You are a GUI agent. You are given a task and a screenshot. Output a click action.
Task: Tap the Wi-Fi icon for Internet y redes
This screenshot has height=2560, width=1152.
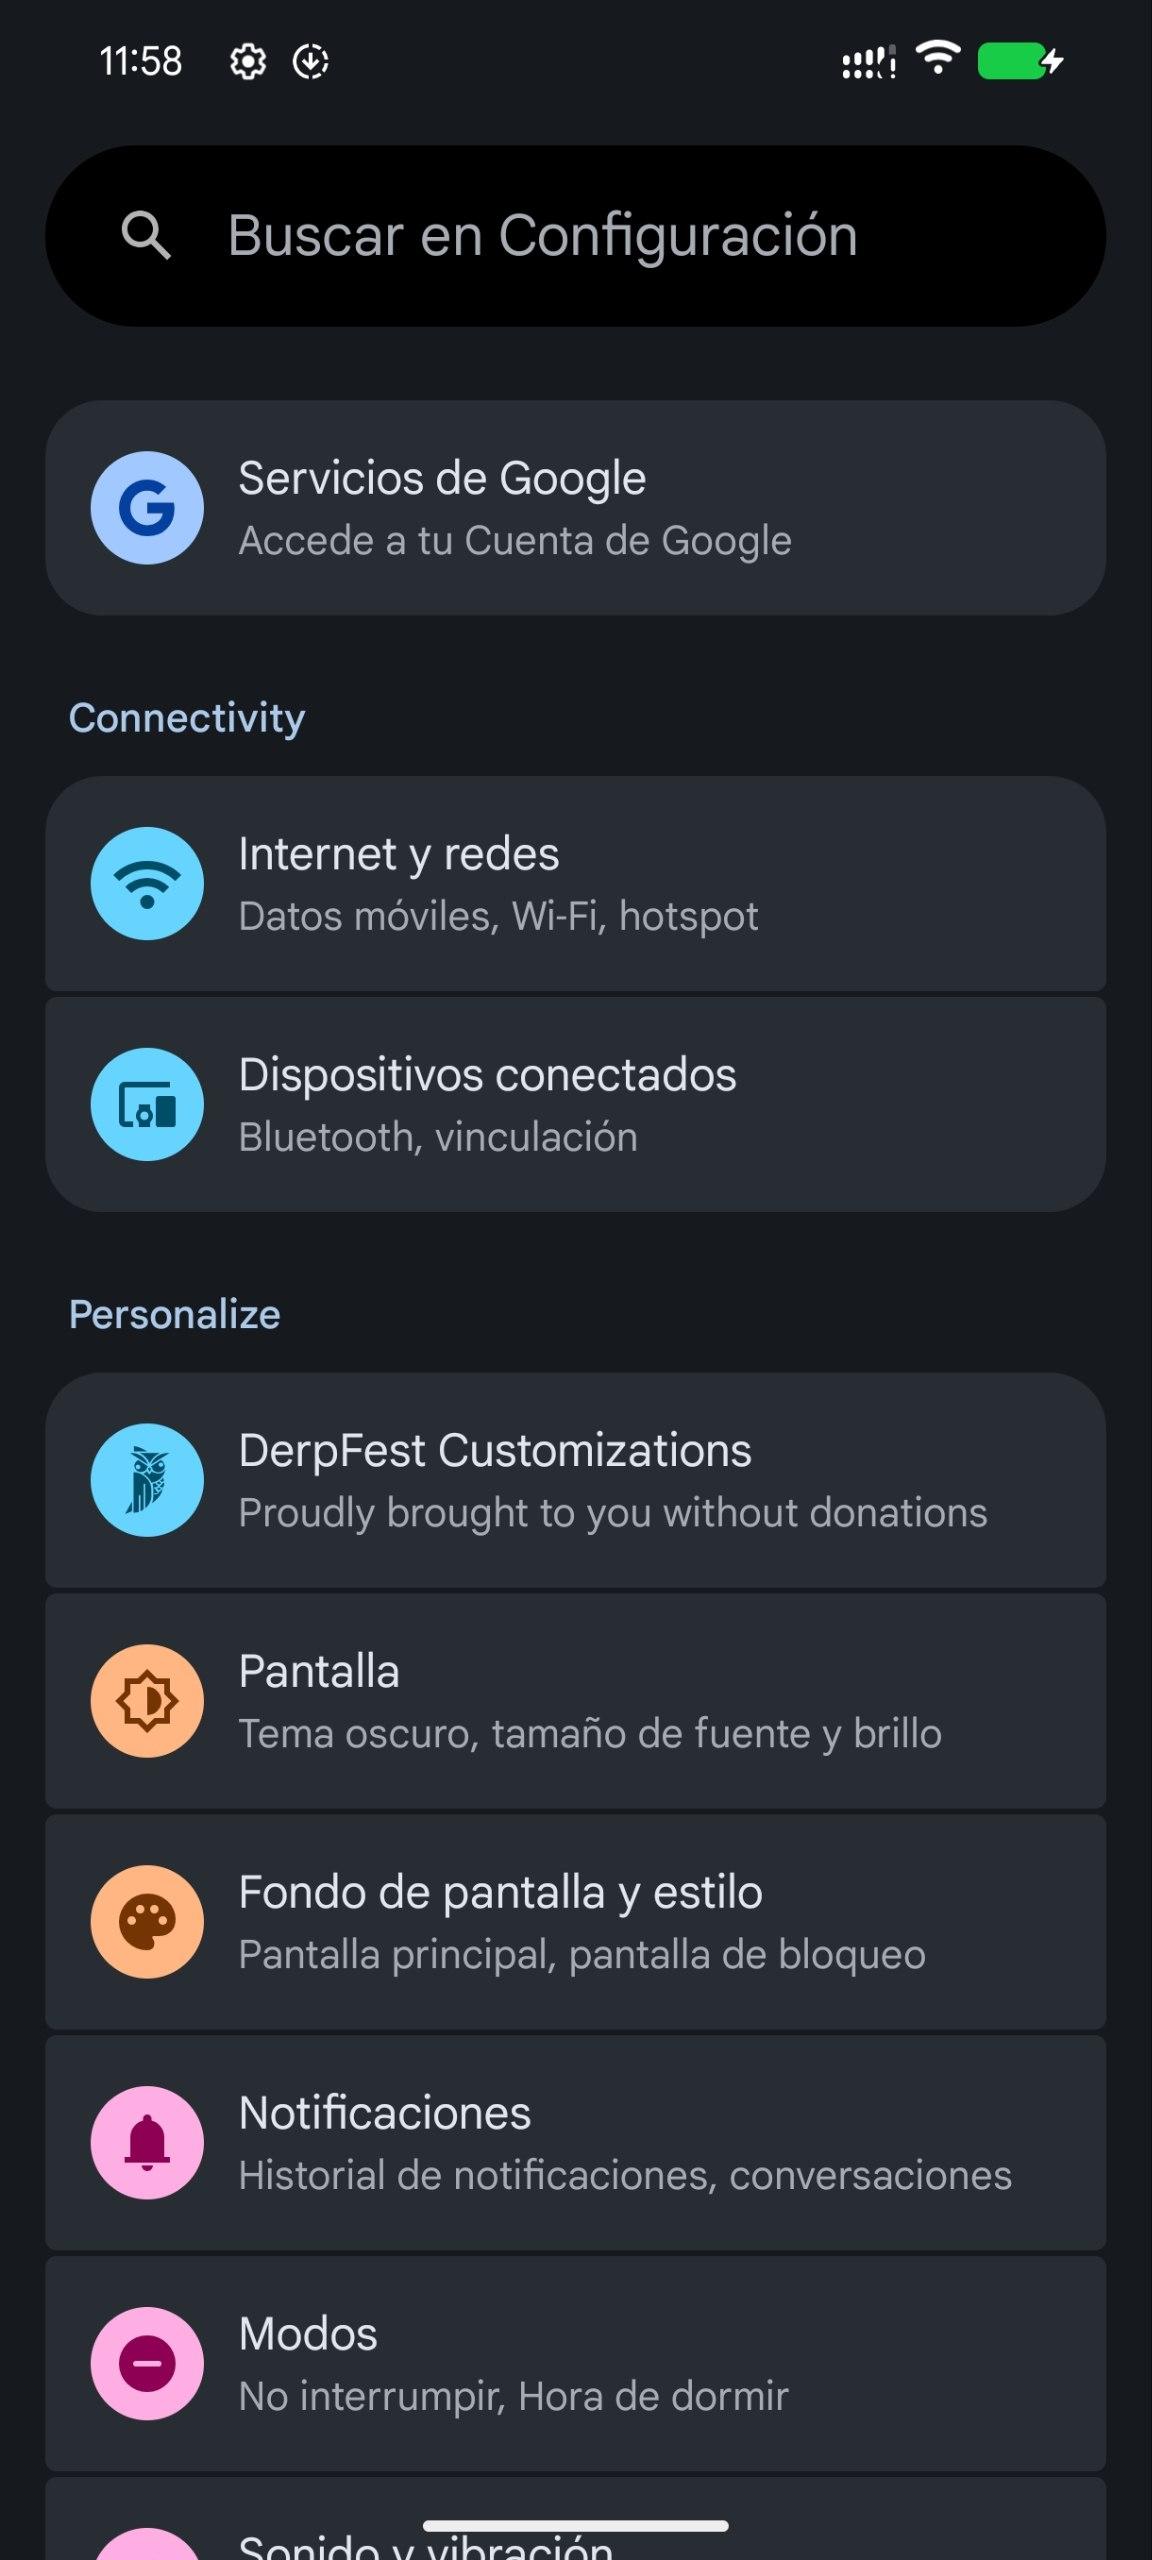147,884
